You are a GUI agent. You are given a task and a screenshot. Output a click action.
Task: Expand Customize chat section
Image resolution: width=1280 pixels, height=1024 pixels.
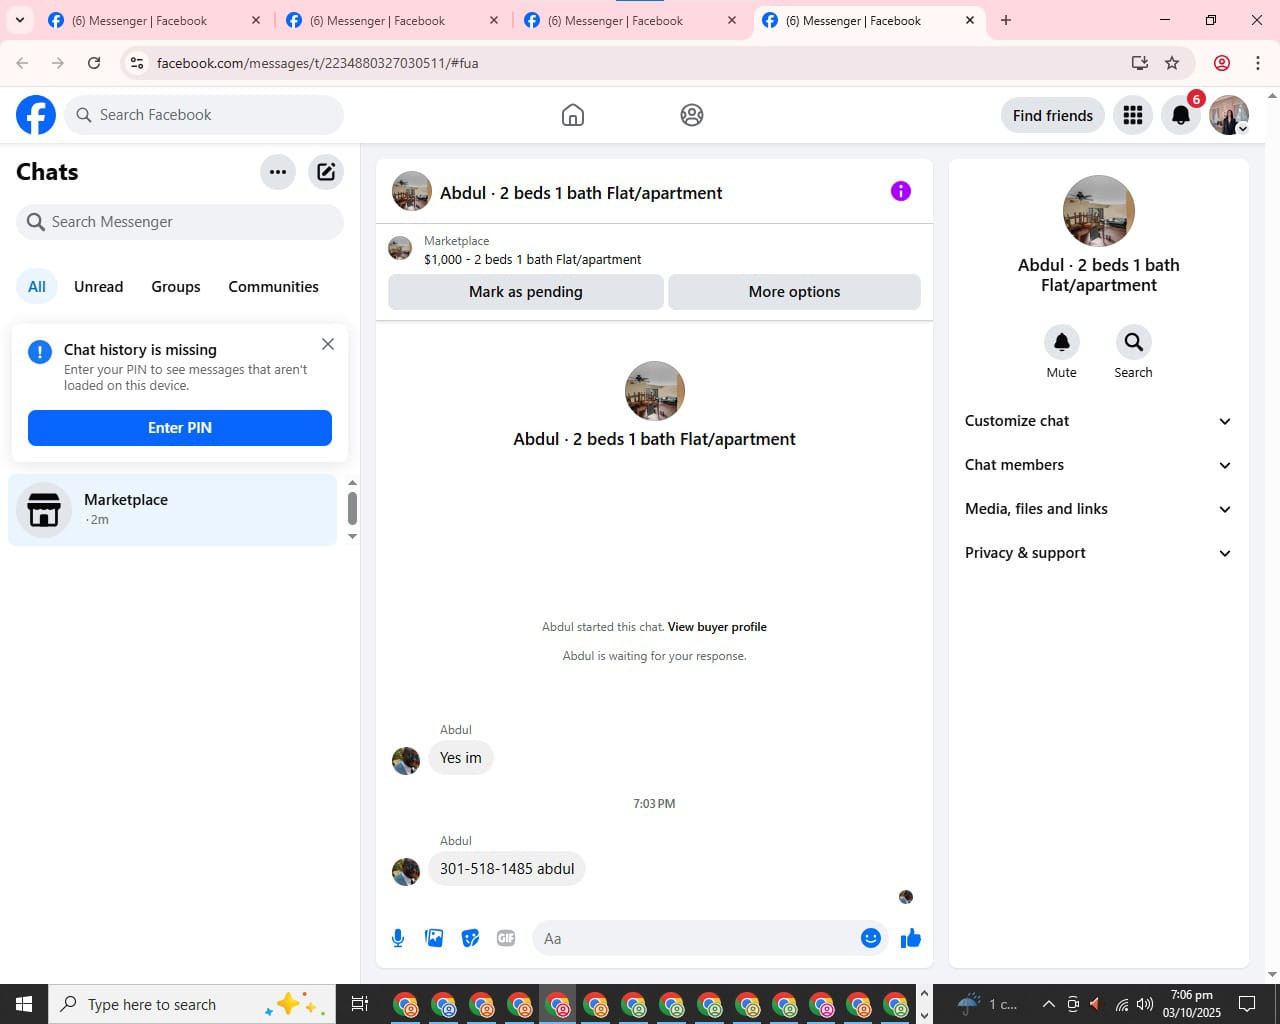tap(1098, 421)
